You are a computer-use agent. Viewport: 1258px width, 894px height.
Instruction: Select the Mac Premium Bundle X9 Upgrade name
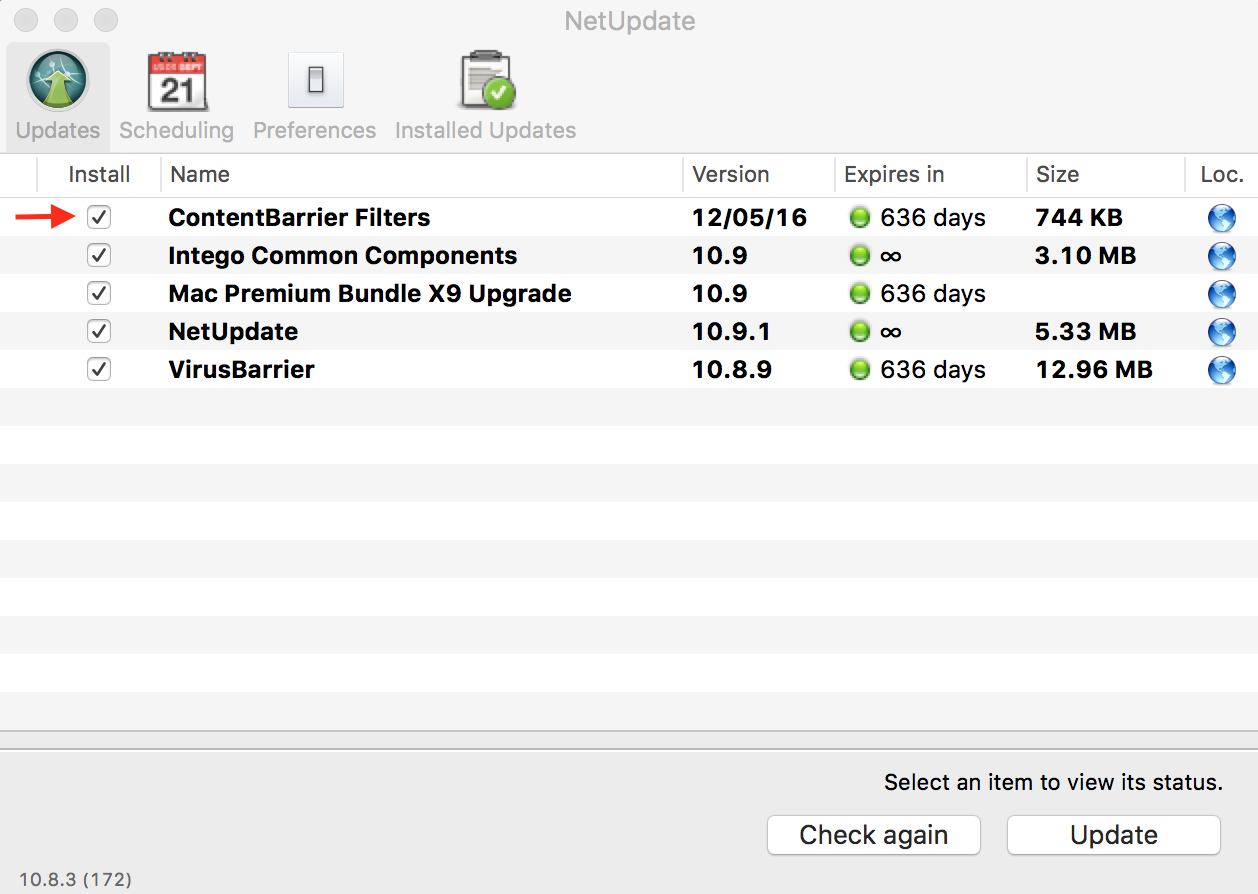pyautogui.click(x=370, y=294)
